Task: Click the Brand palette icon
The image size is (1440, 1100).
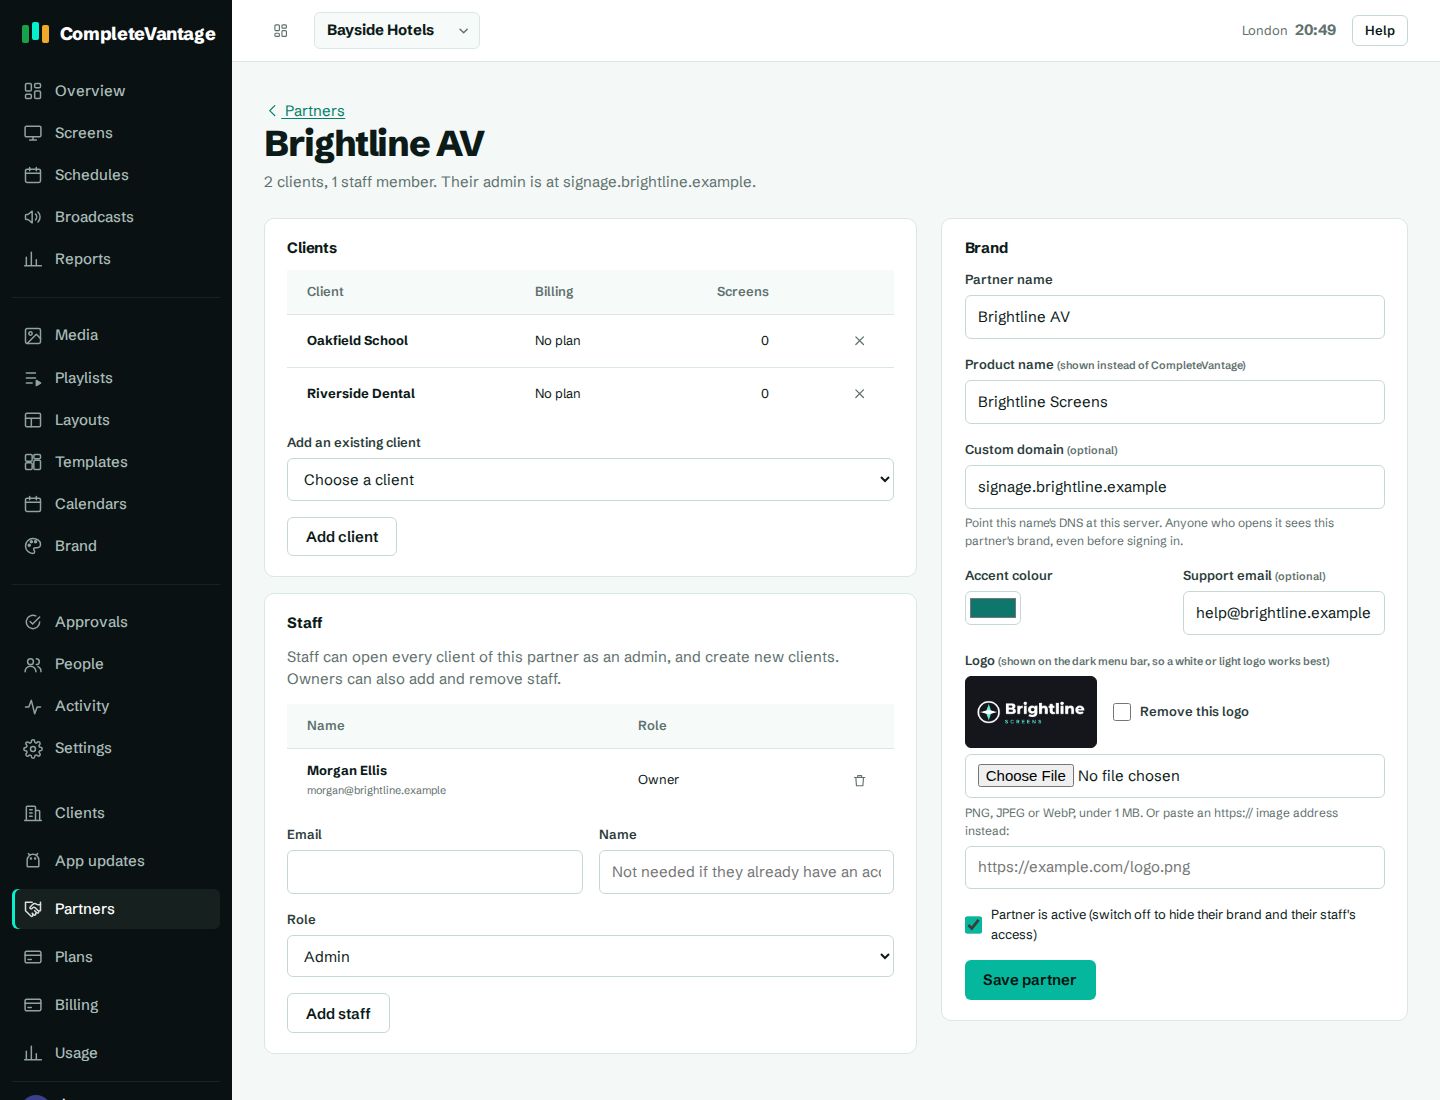Action: (x=33, y=546)
